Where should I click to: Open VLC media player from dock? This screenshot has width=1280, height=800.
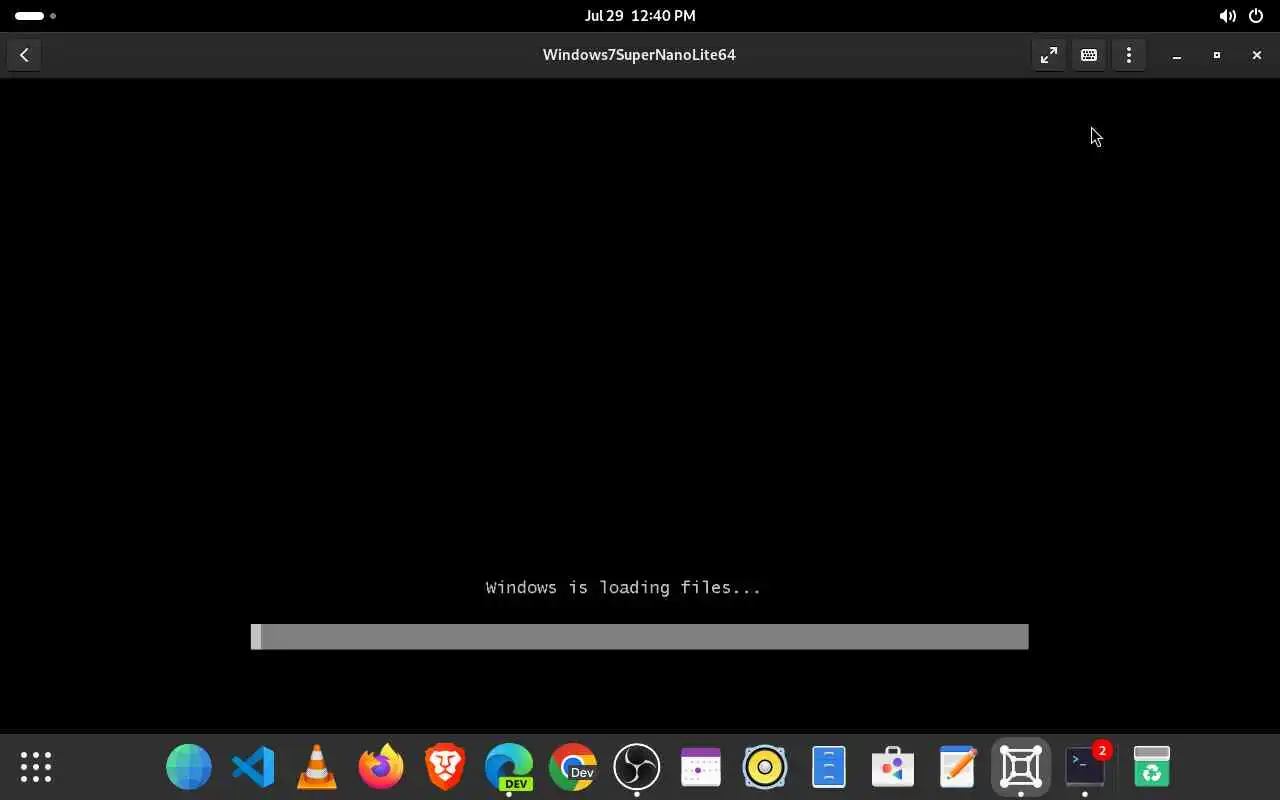pos(317,767)
